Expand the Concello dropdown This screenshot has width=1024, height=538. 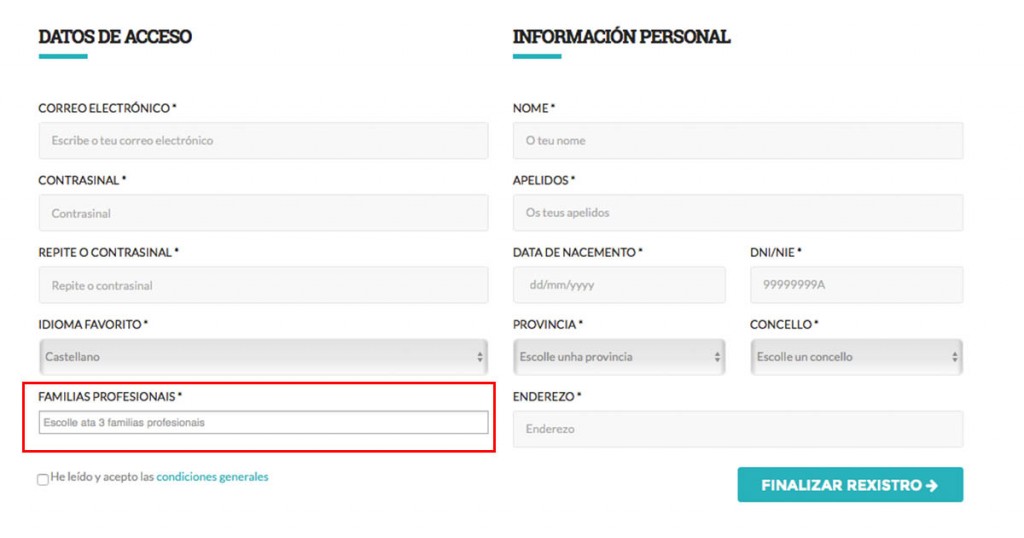coord(856,356)
